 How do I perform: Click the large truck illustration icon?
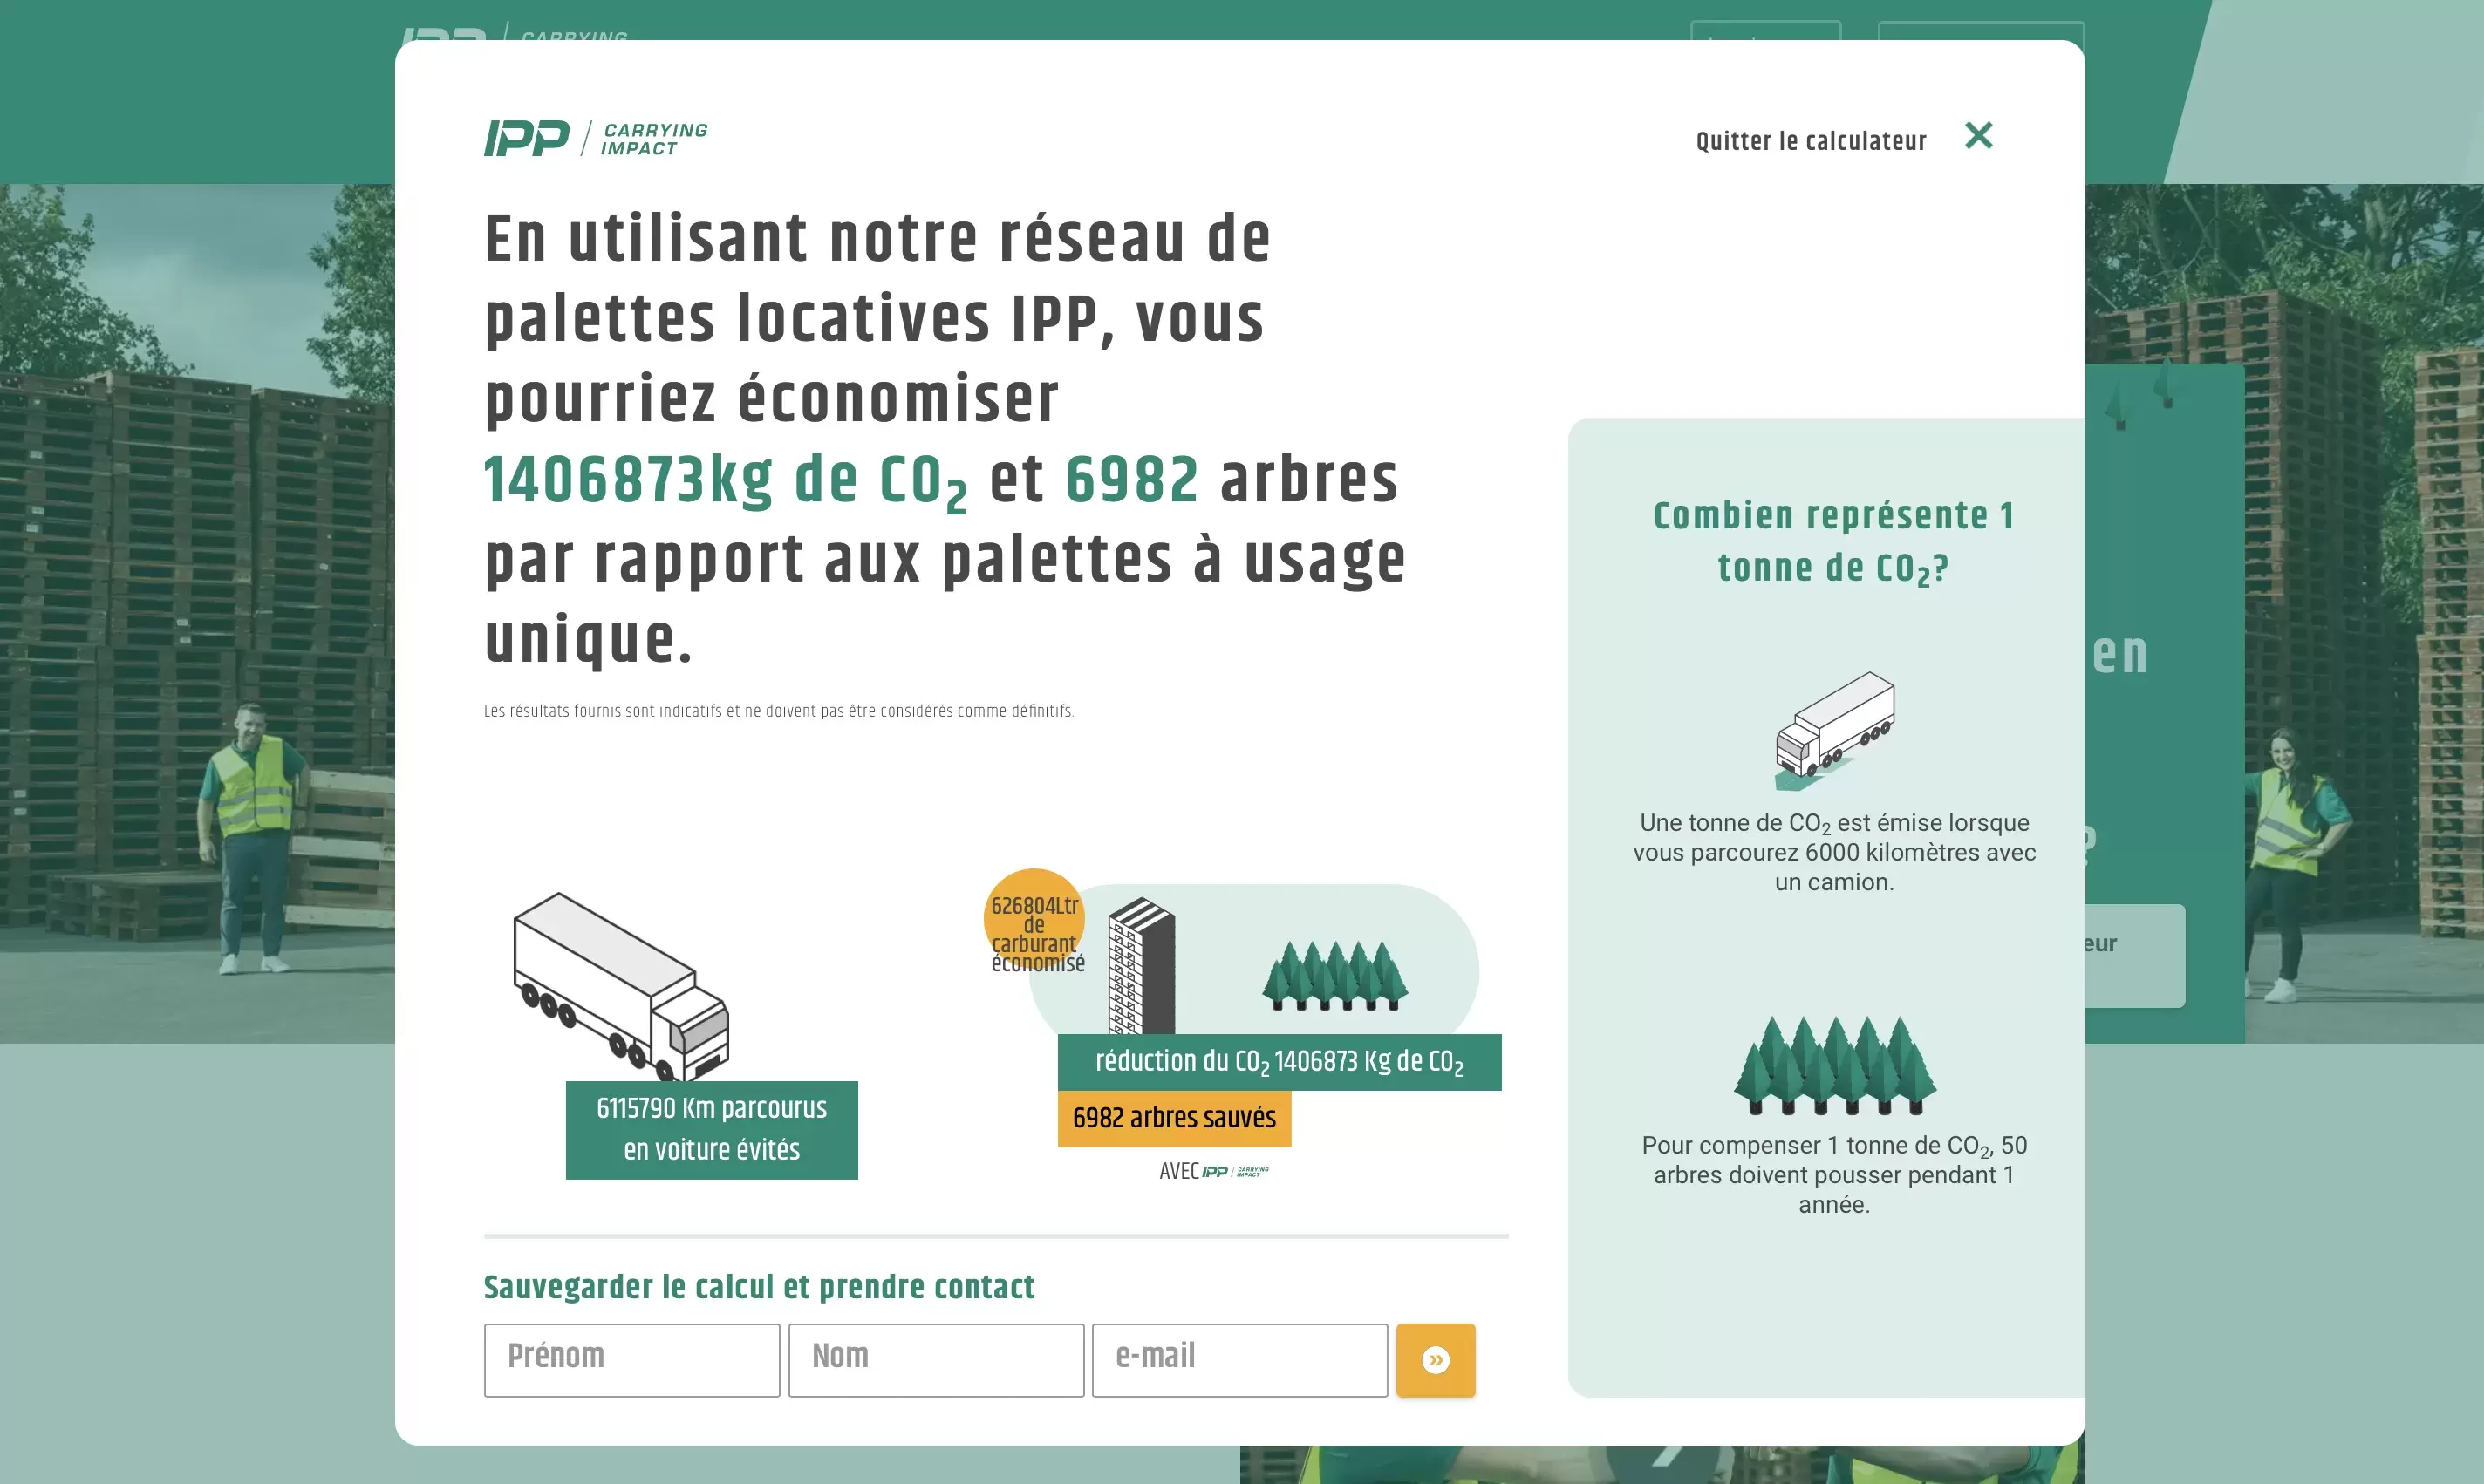coord(621,986)
